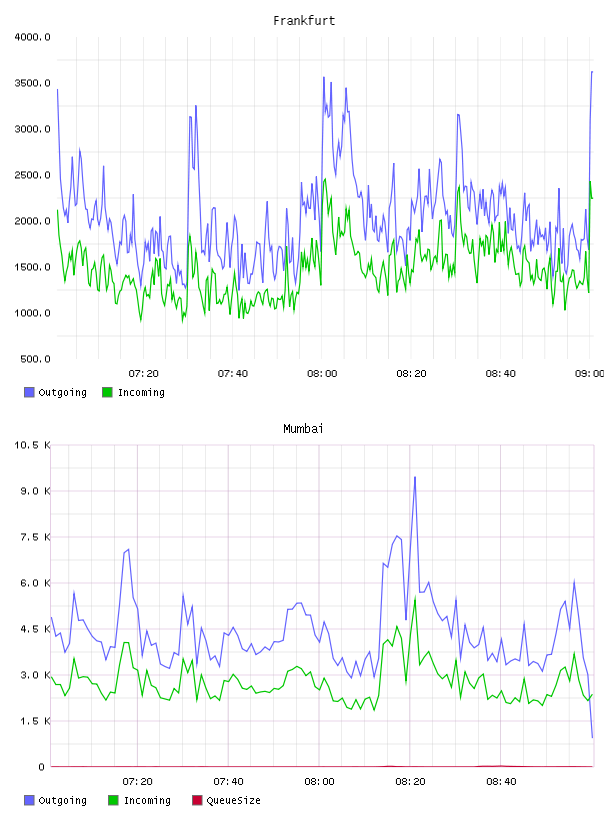The height and width of the screenshot is (816, 608).
Task: Click the green Incoming swatch in the Mumbai legend
Action: coord(113,800)
